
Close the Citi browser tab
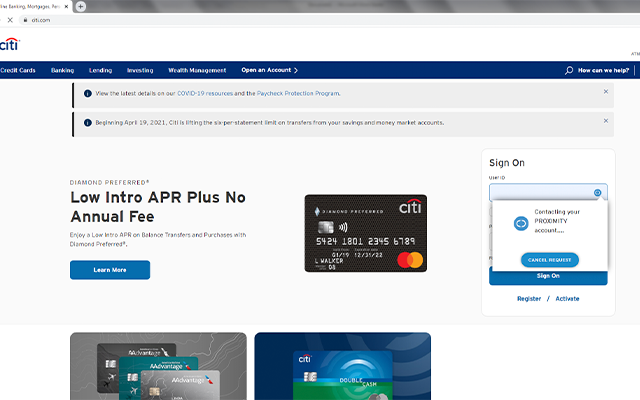click(66, 7)
